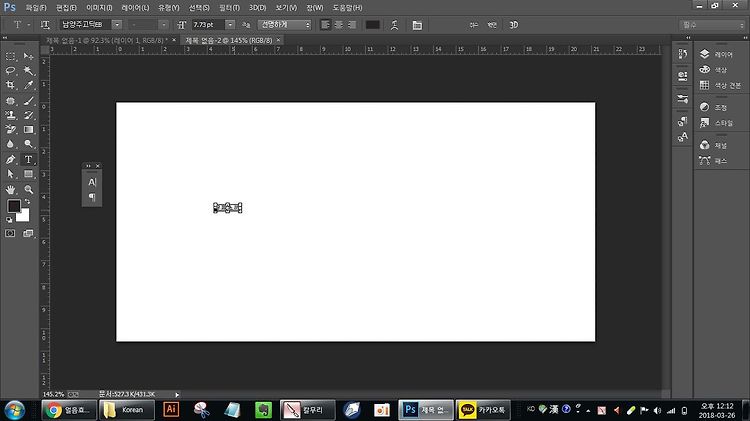This screenshot has width=750, height=421.
Task: Select the Eyedropper tool
Action: 29,85
